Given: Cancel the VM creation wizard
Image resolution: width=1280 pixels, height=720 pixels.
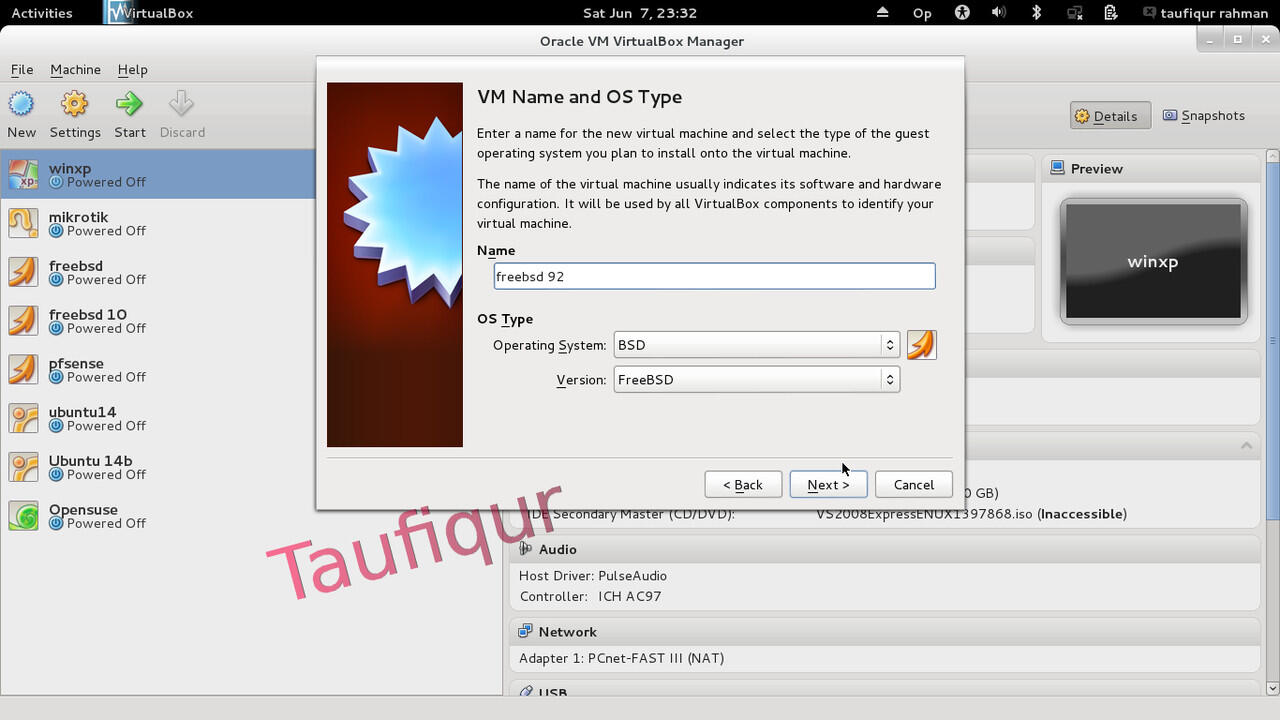Looking at the screenshot, I should [913, 484].
